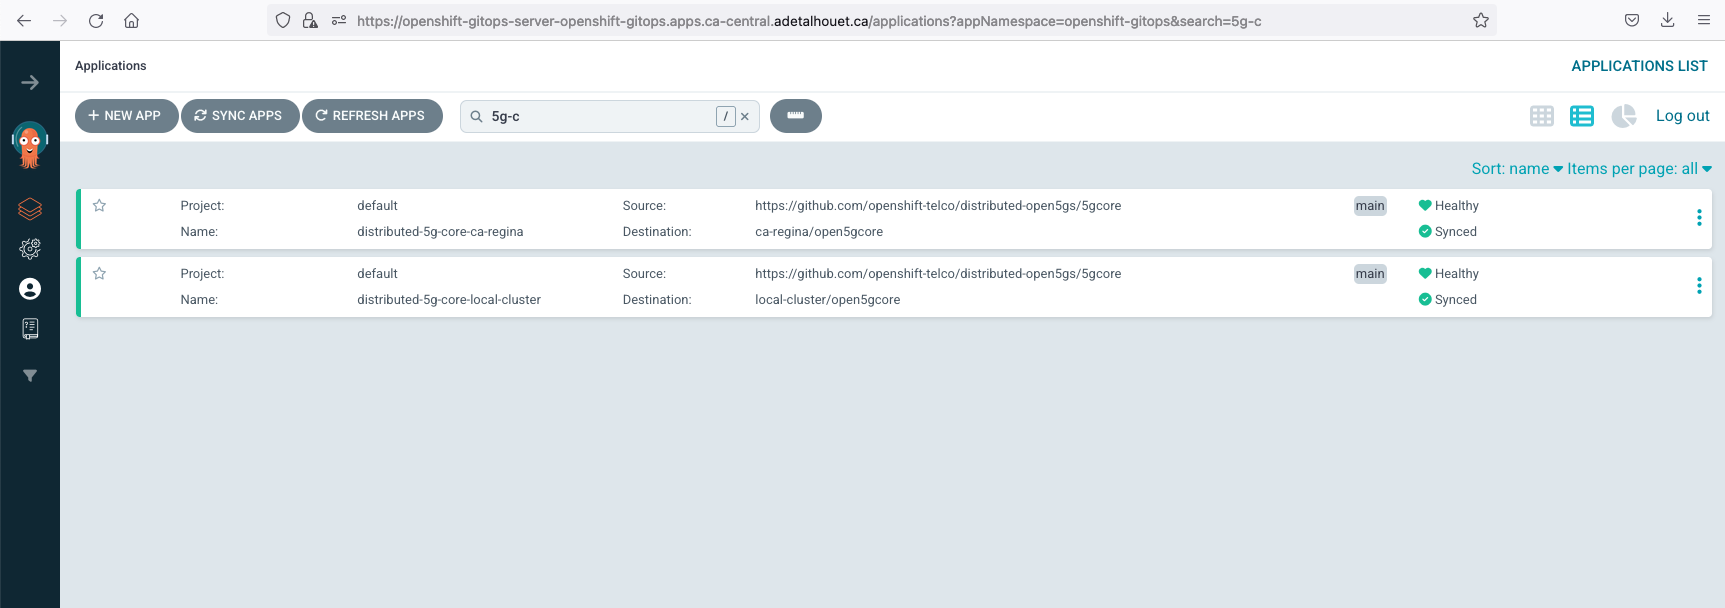Open the Items per page dropdown

pos(1640,169)
